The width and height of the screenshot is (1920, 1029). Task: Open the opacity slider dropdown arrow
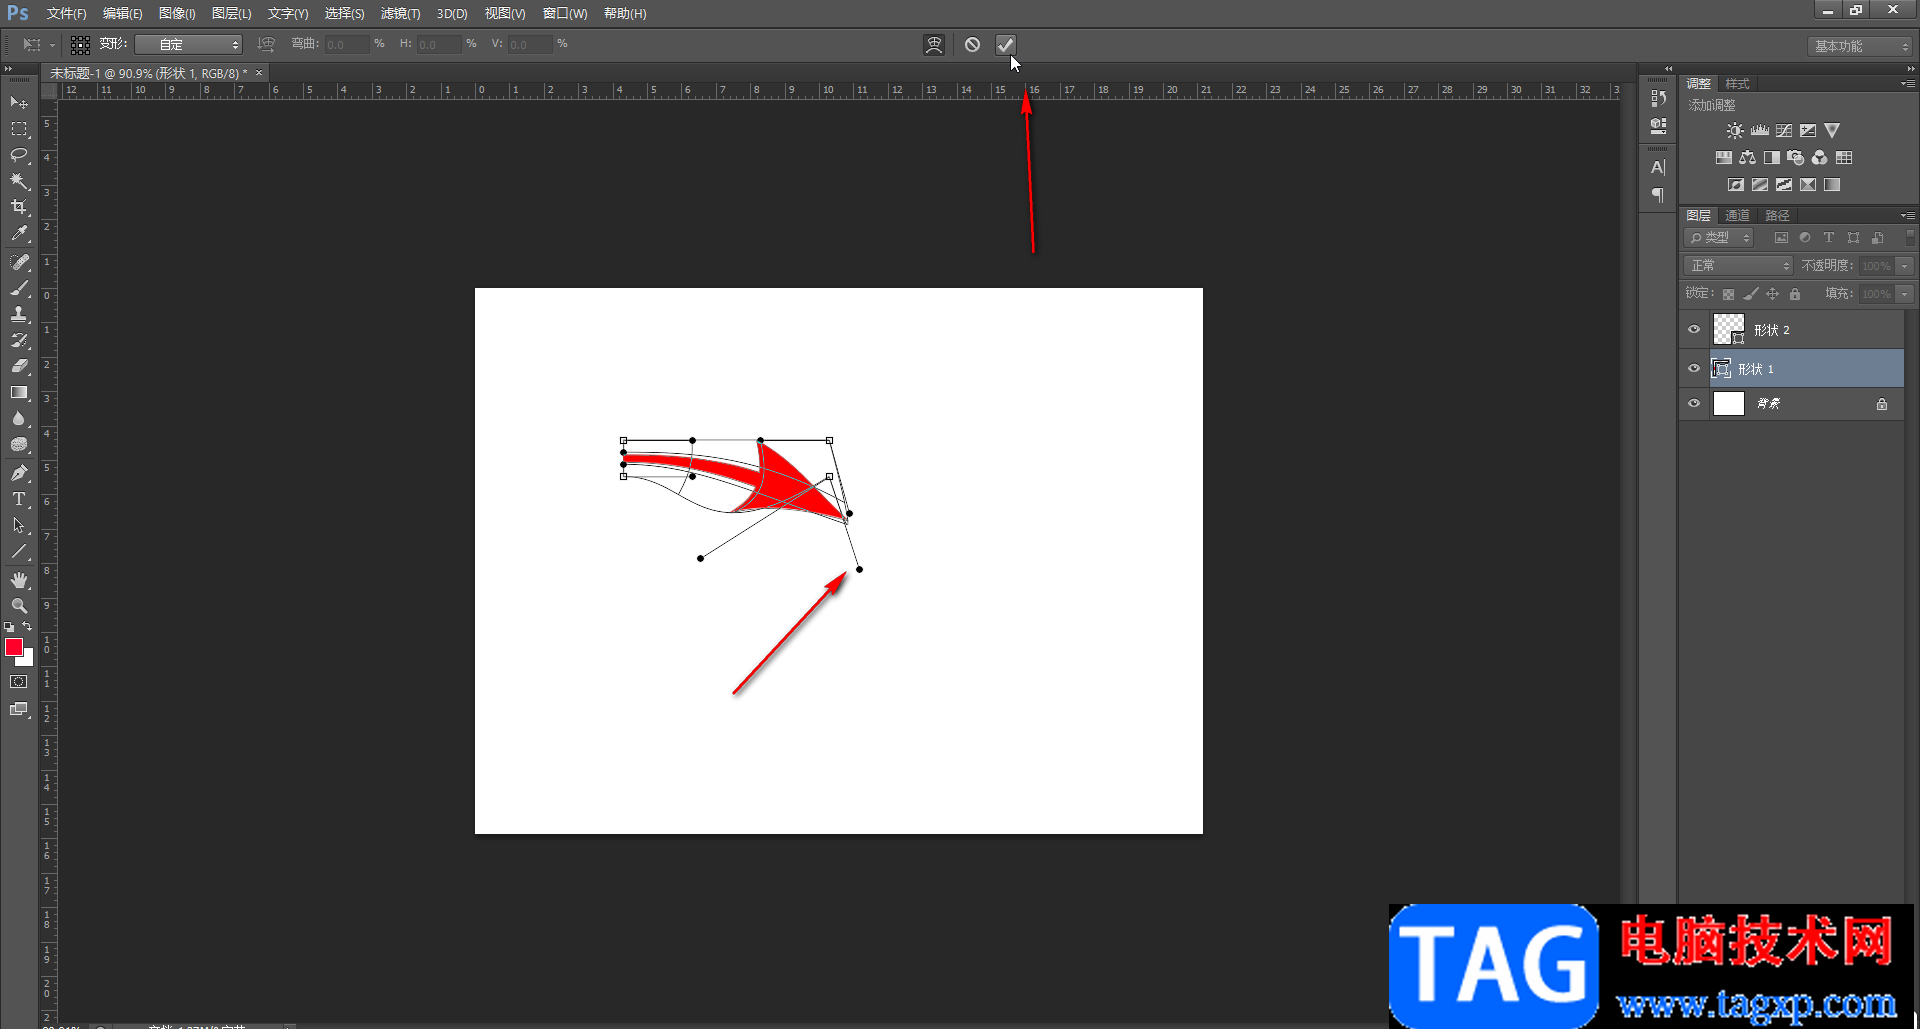point(1905,266)
